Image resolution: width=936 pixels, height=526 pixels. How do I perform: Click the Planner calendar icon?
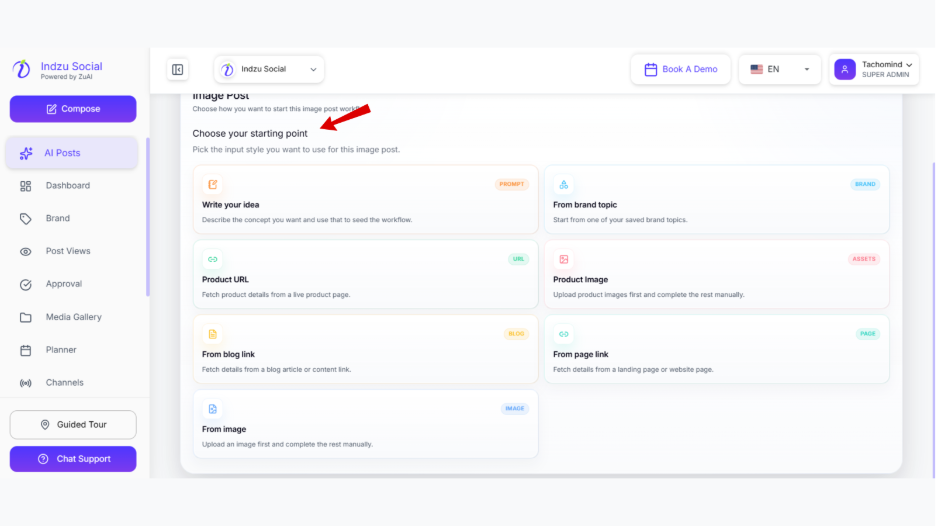26,350
